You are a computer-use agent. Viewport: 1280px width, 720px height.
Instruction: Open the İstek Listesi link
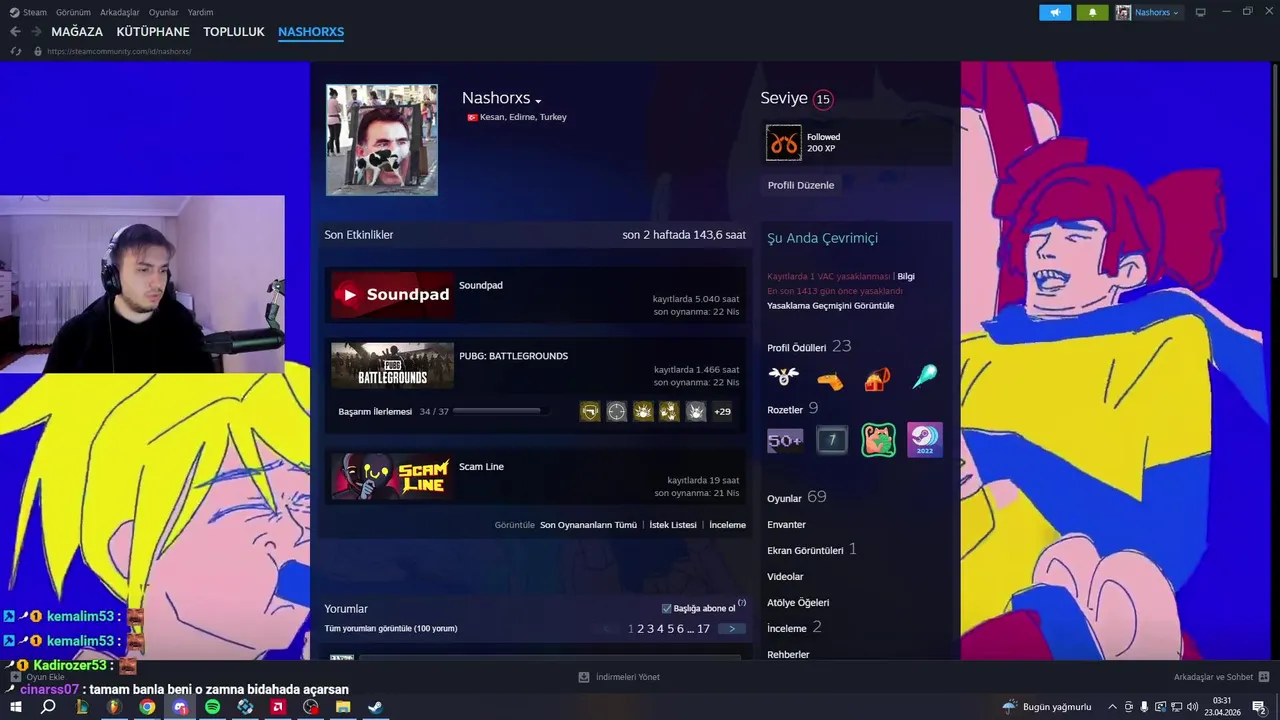(673, 525)
